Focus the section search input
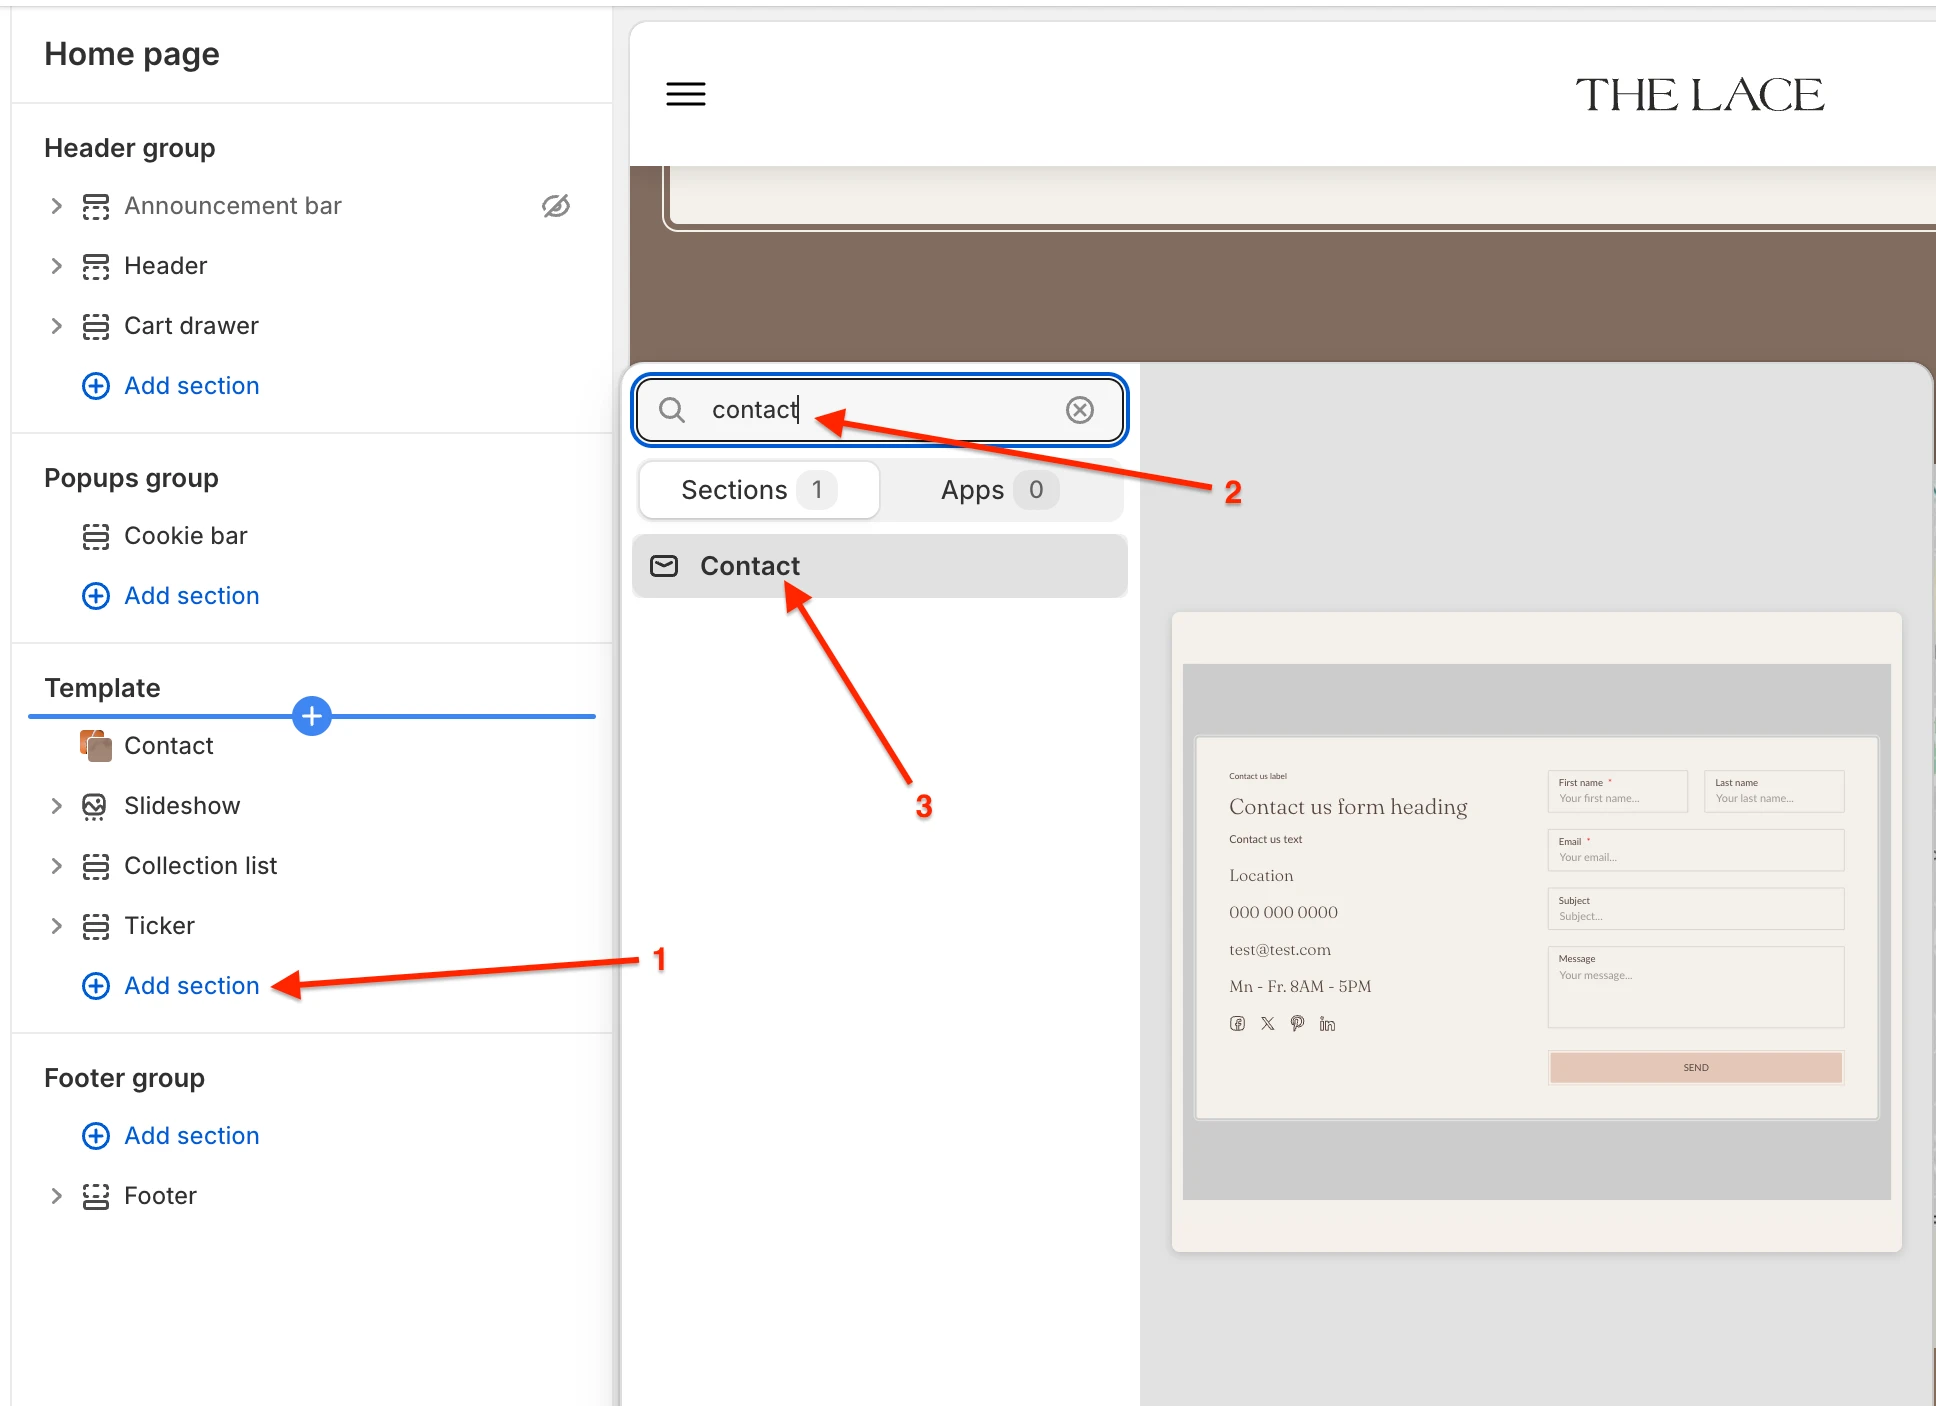The height and width of the screenshot is (1406, 1936). coord(880,410)
